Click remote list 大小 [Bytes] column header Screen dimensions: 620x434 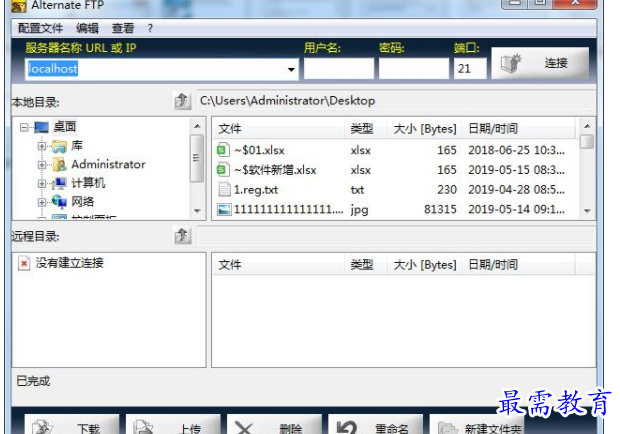click(x=424, y=265)
